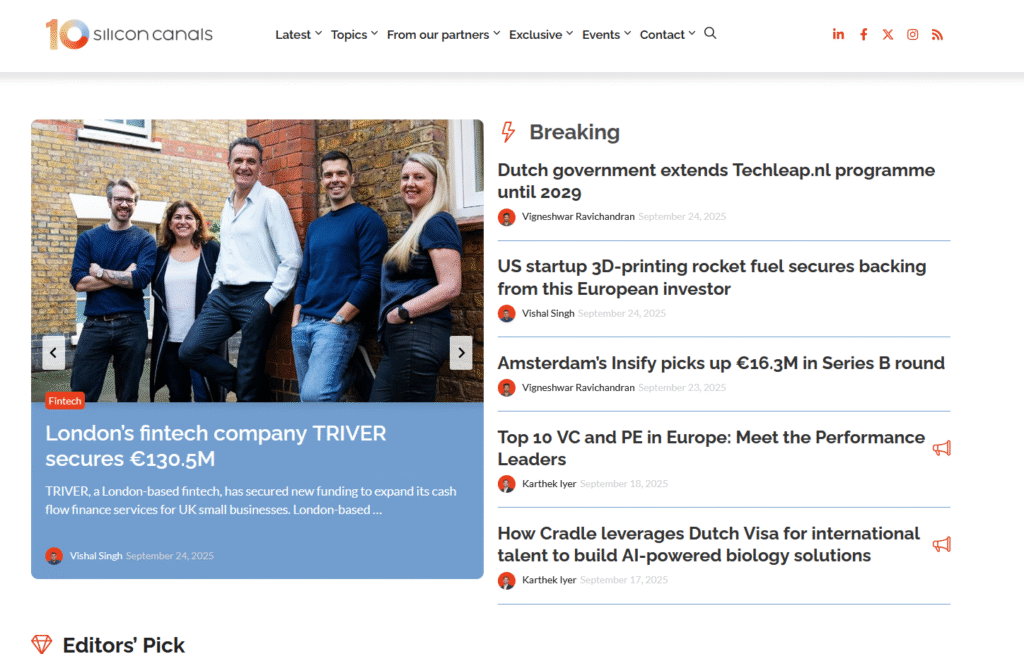Open the X (Twitter) social icon
This screenshot has width=1024, height=654.
point(888,34)
